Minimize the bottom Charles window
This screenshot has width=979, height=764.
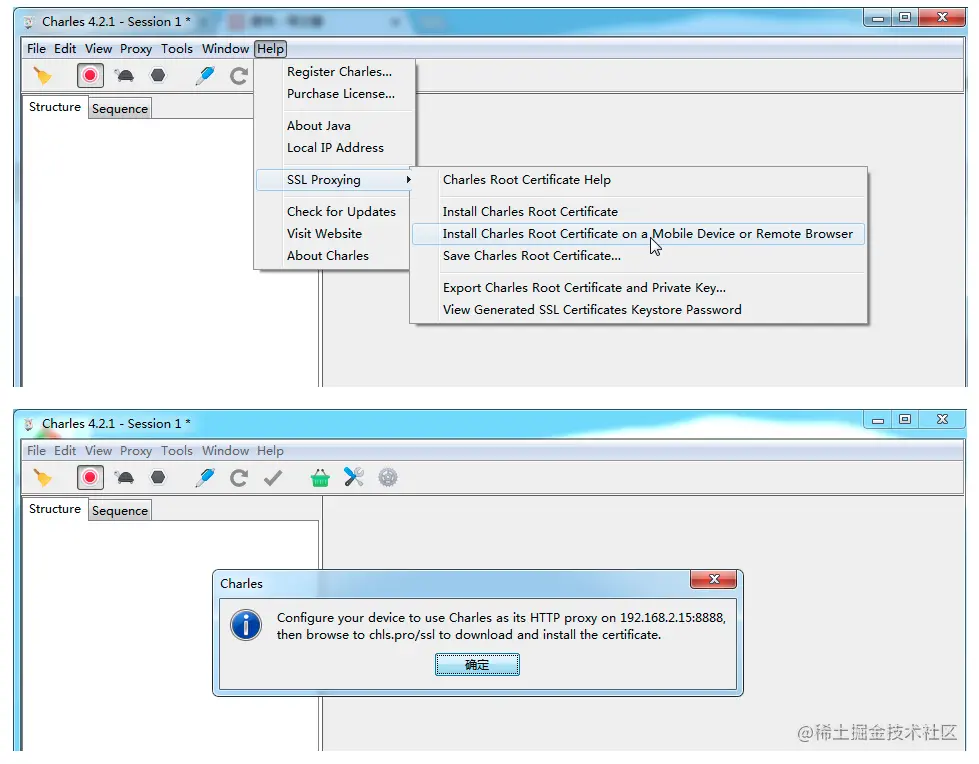click(878, 420)
